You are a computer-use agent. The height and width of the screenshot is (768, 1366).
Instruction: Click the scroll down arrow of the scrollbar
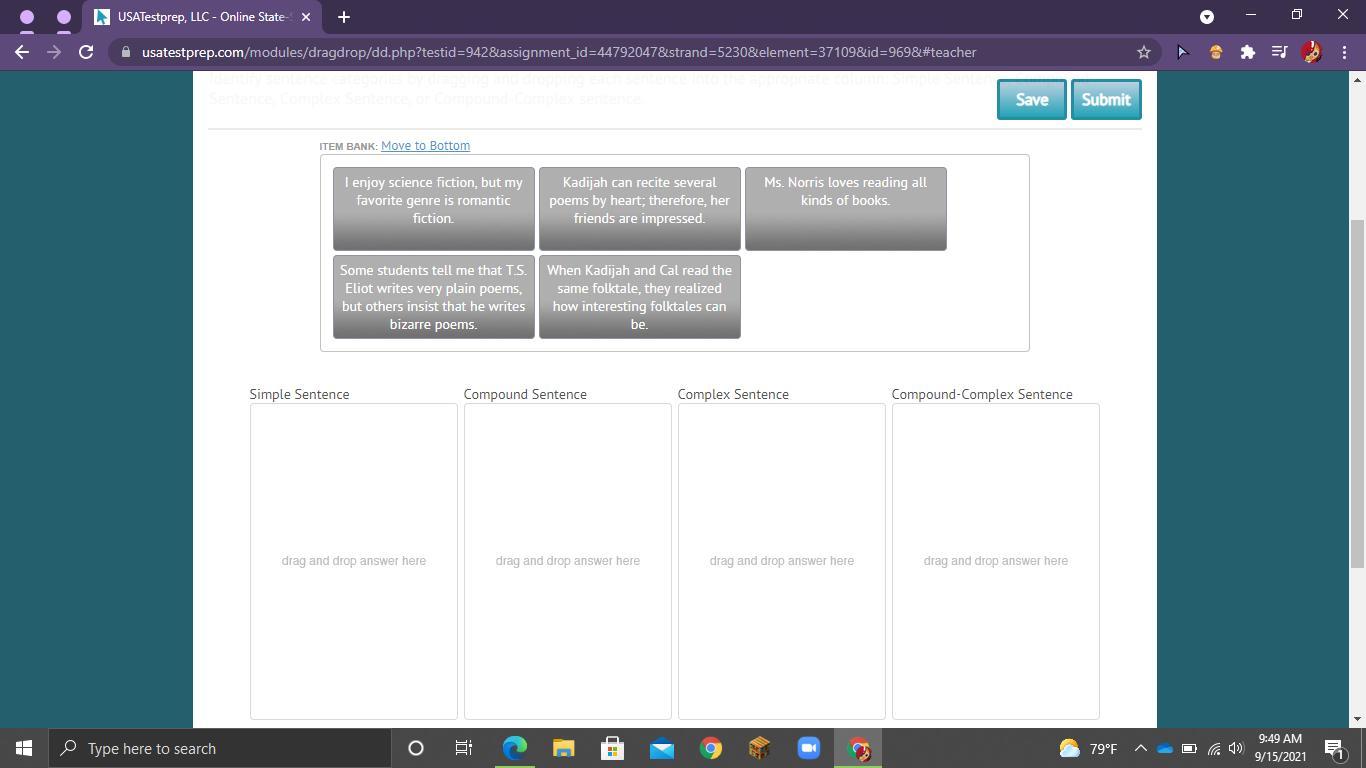pos(1357,718)
